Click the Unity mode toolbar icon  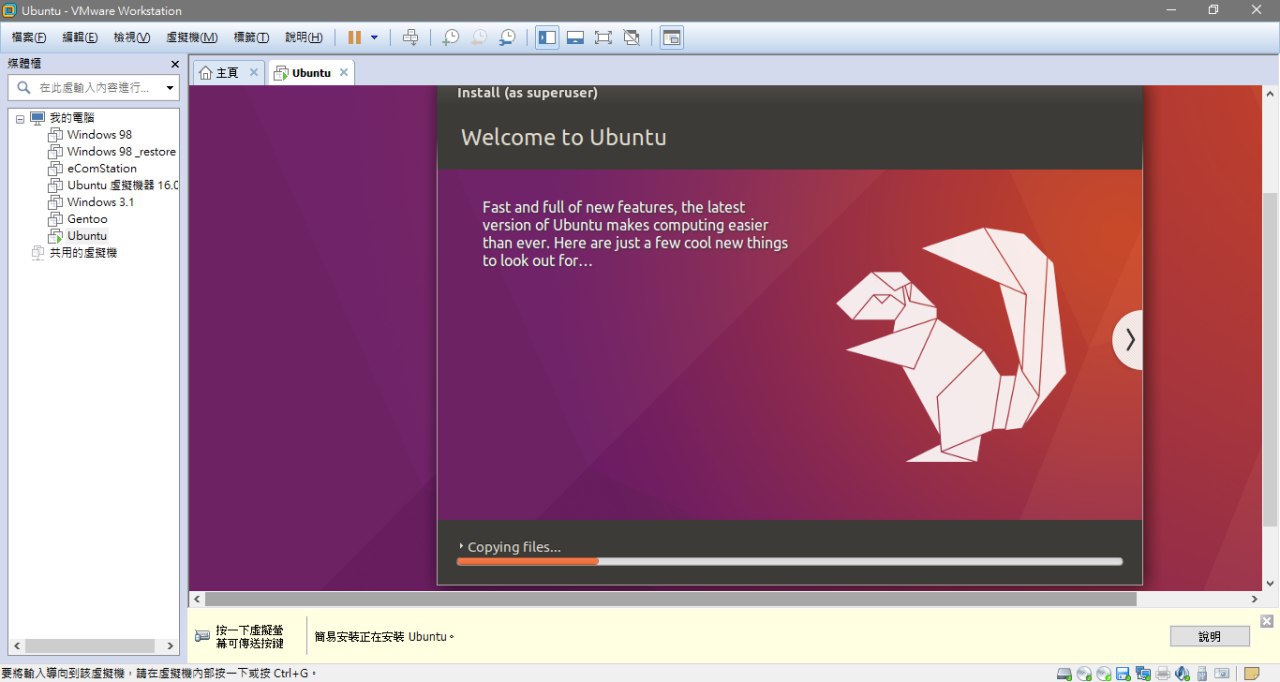[x=631, y=37]
